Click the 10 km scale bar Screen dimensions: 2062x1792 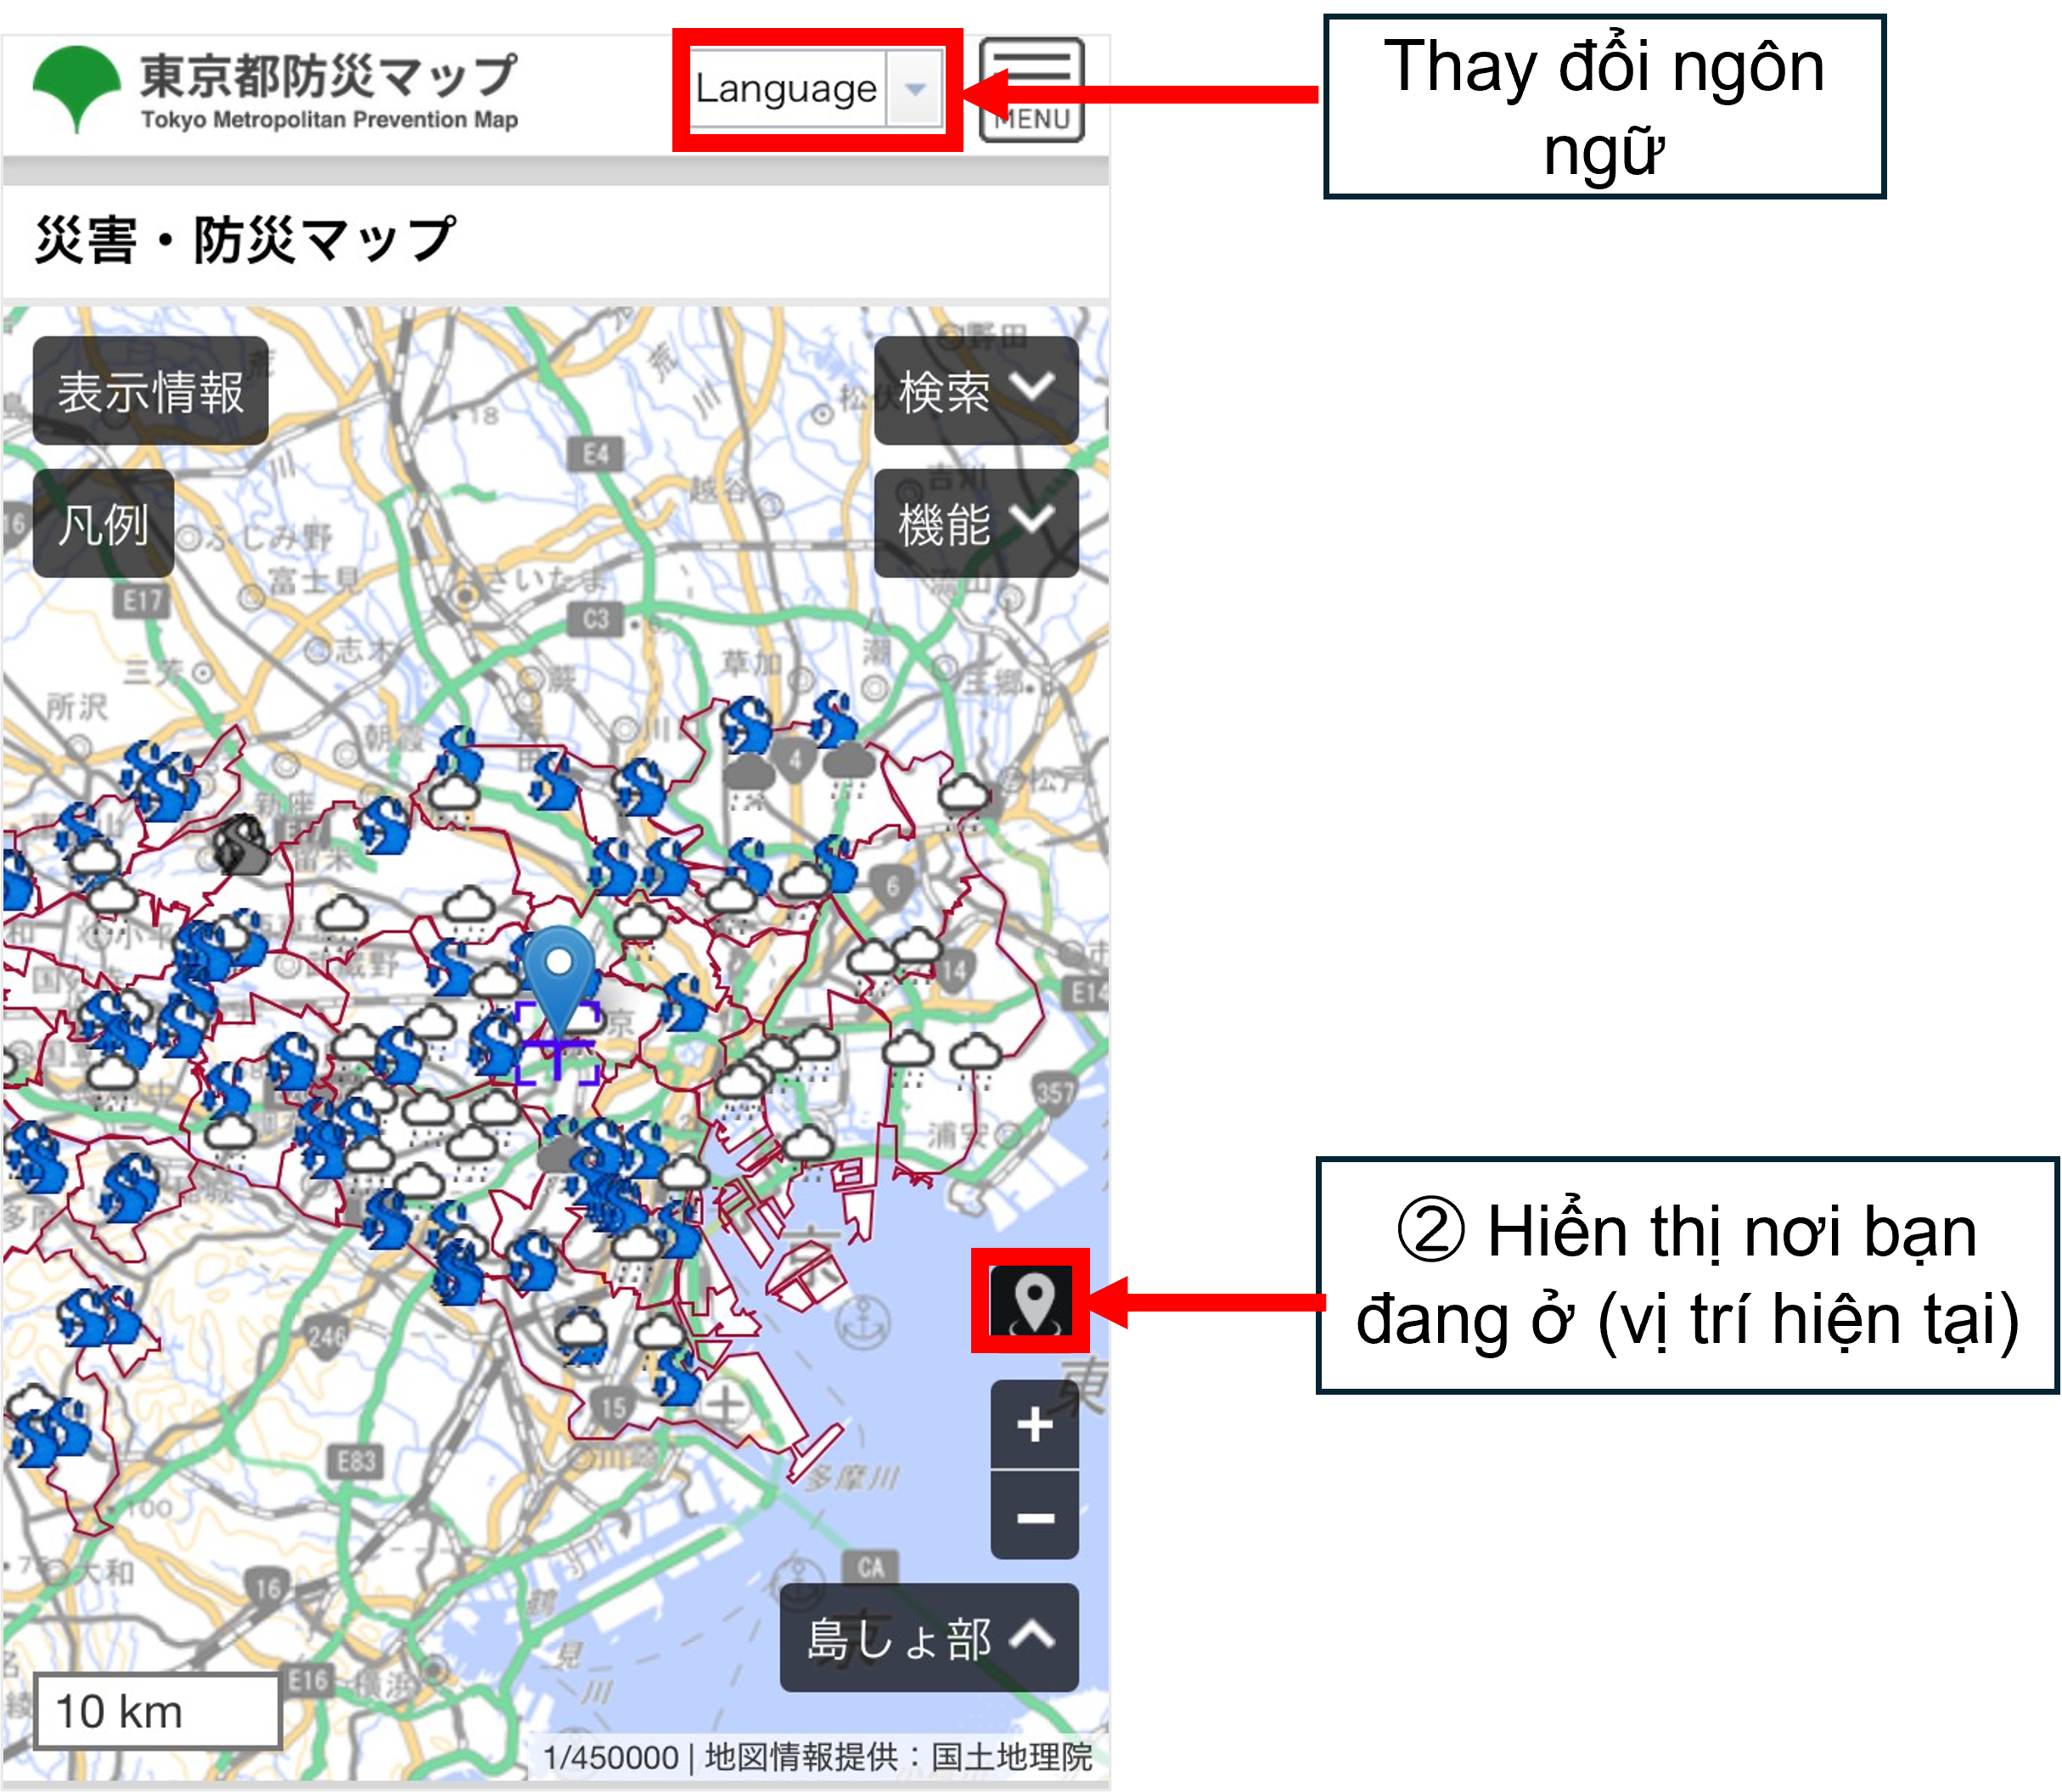coord(157,1711)
